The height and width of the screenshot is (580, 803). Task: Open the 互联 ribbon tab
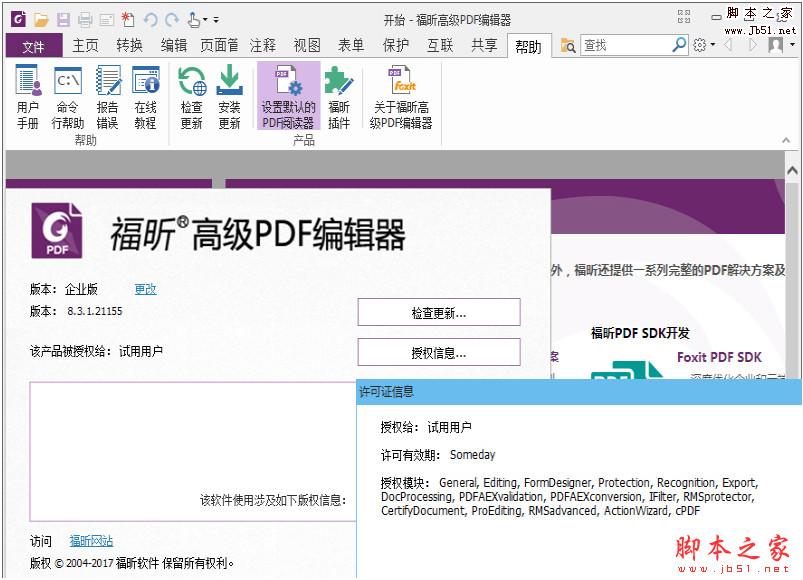coord(440,46)
